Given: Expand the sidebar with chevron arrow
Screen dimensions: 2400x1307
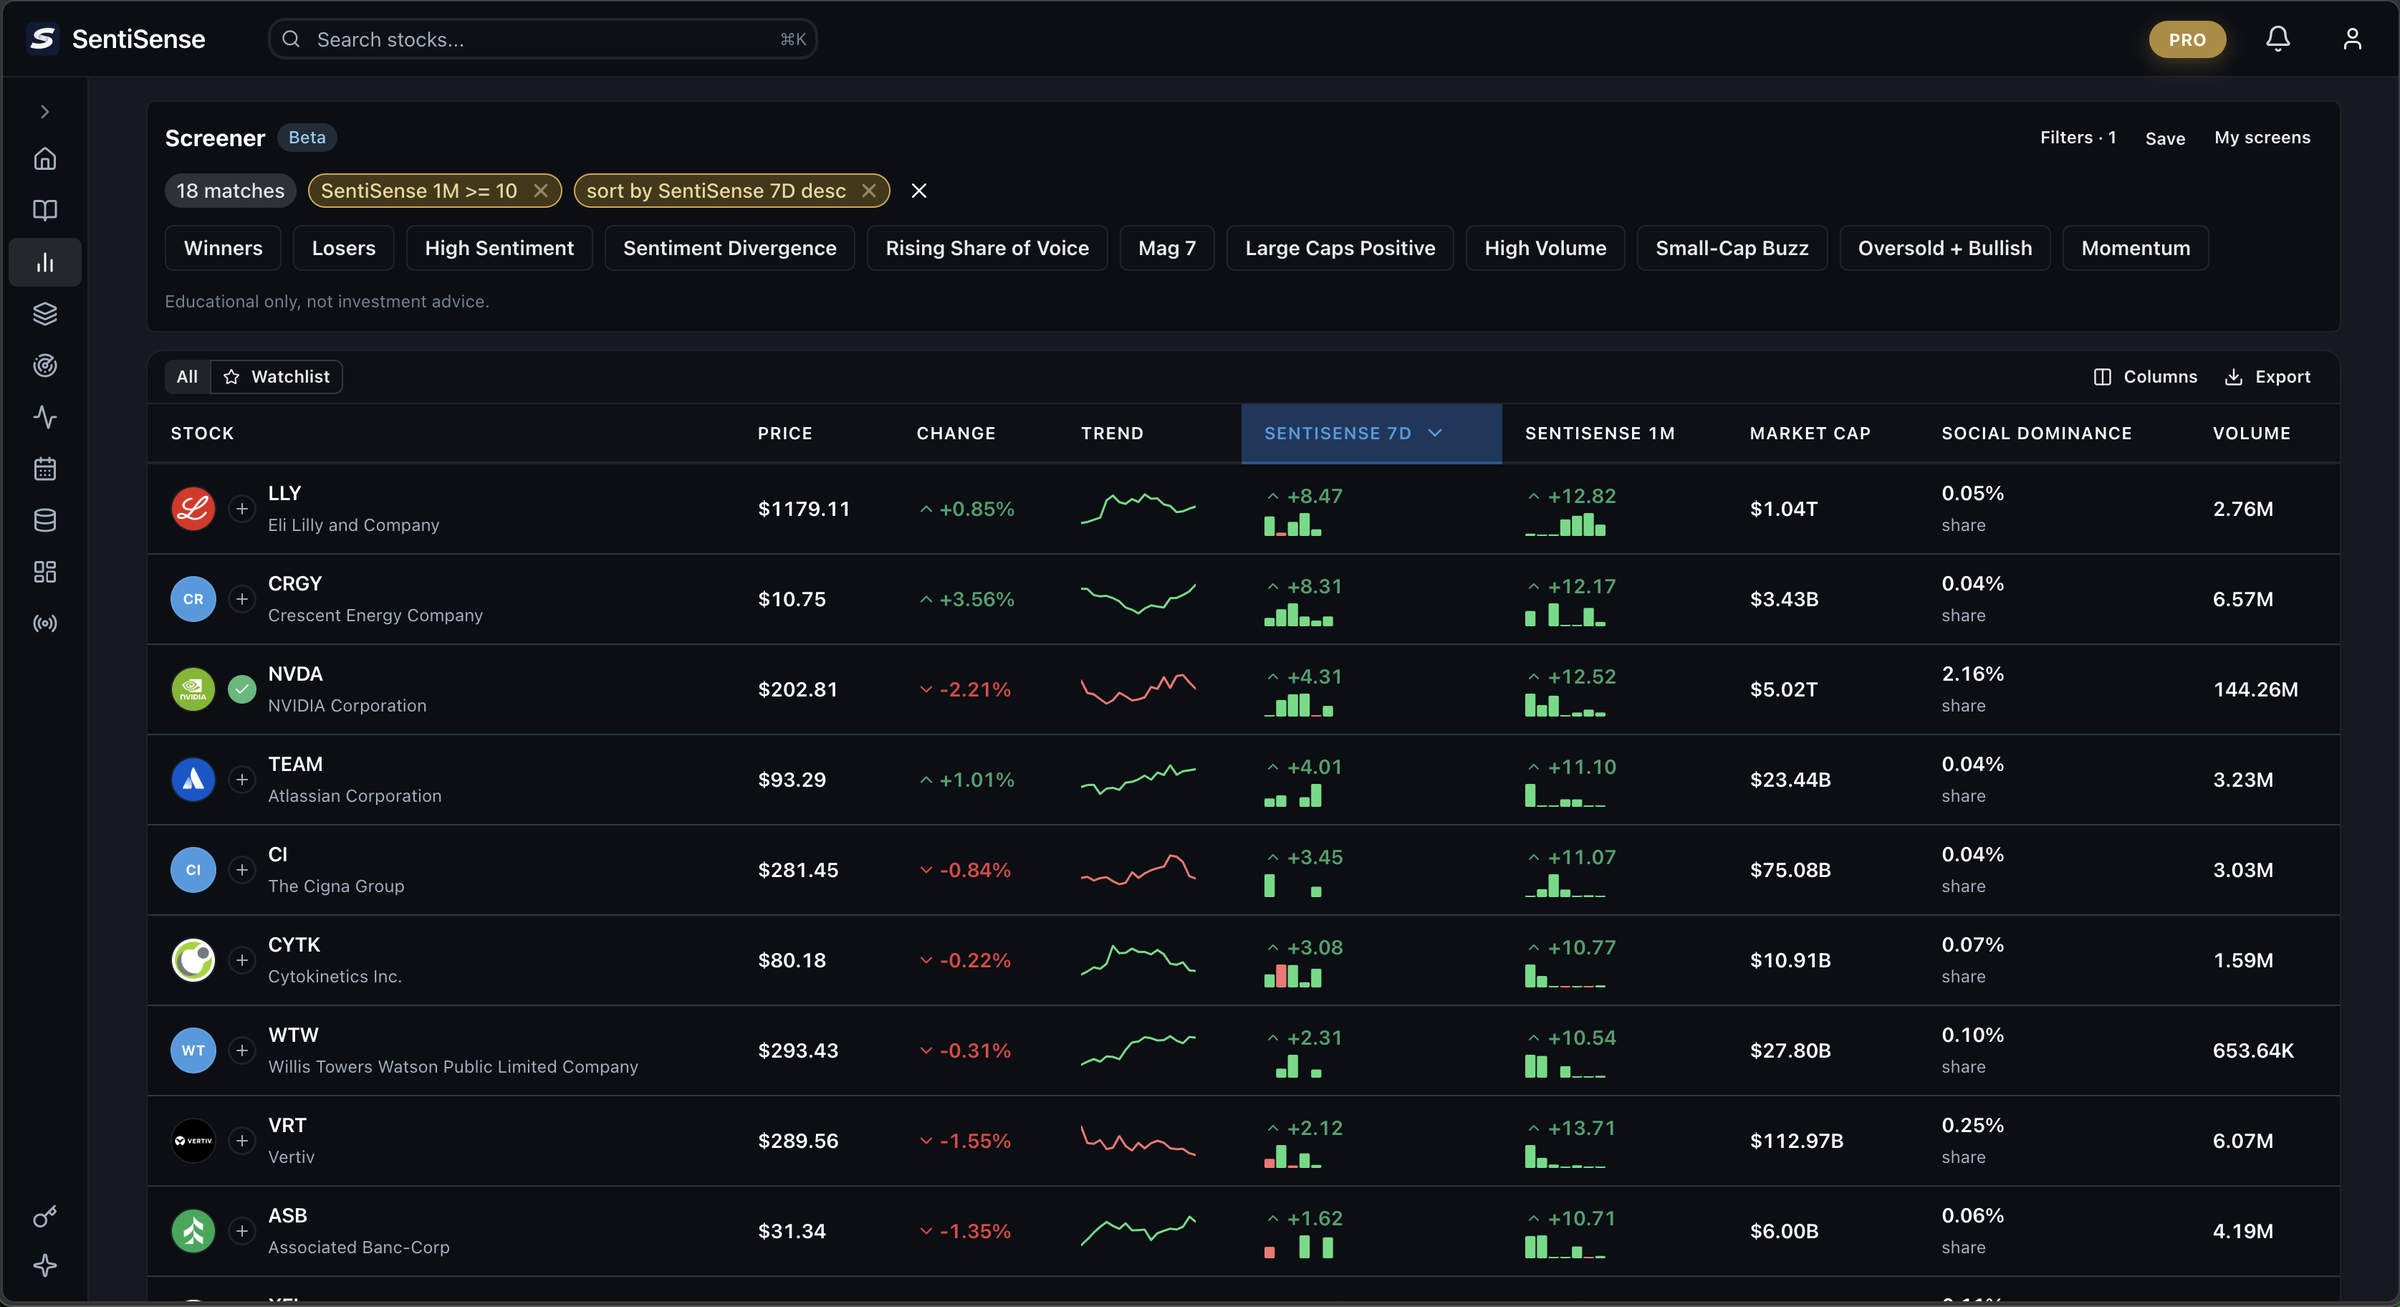Looking at the screenshot, I should [x=45, y=112].
